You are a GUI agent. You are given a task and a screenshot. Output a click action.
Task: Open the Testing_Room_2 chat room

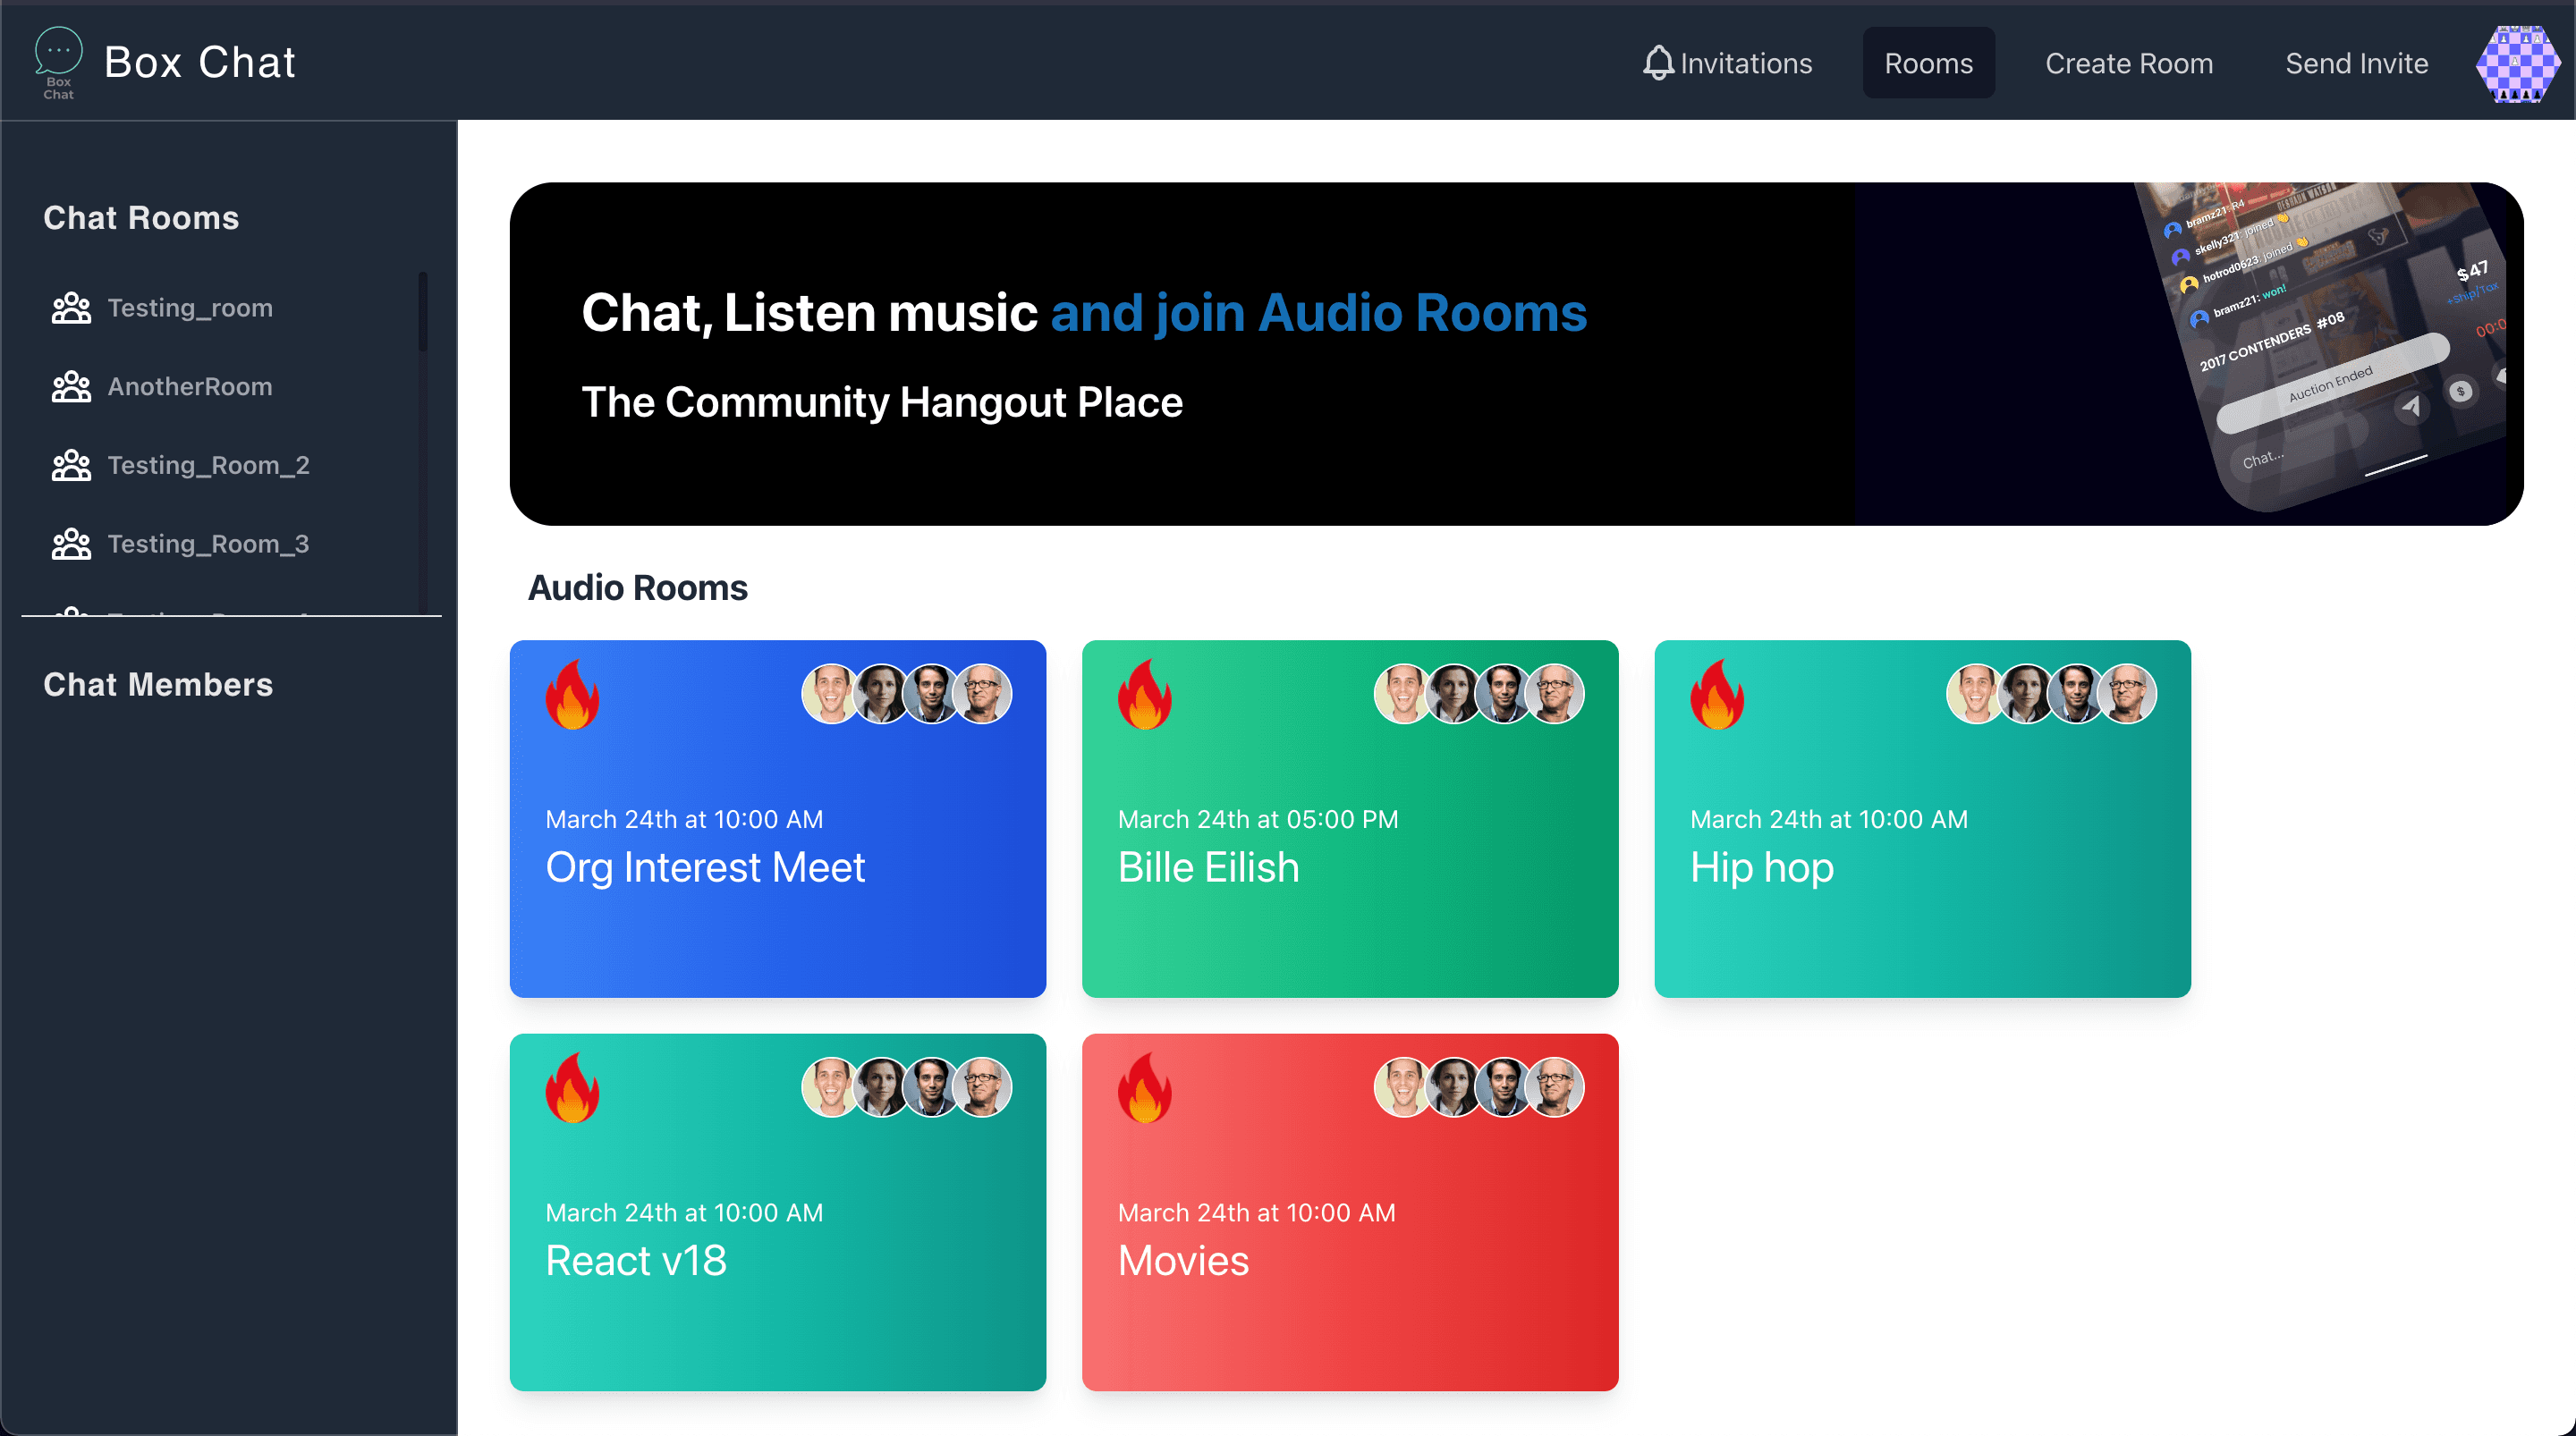(208, 465)
